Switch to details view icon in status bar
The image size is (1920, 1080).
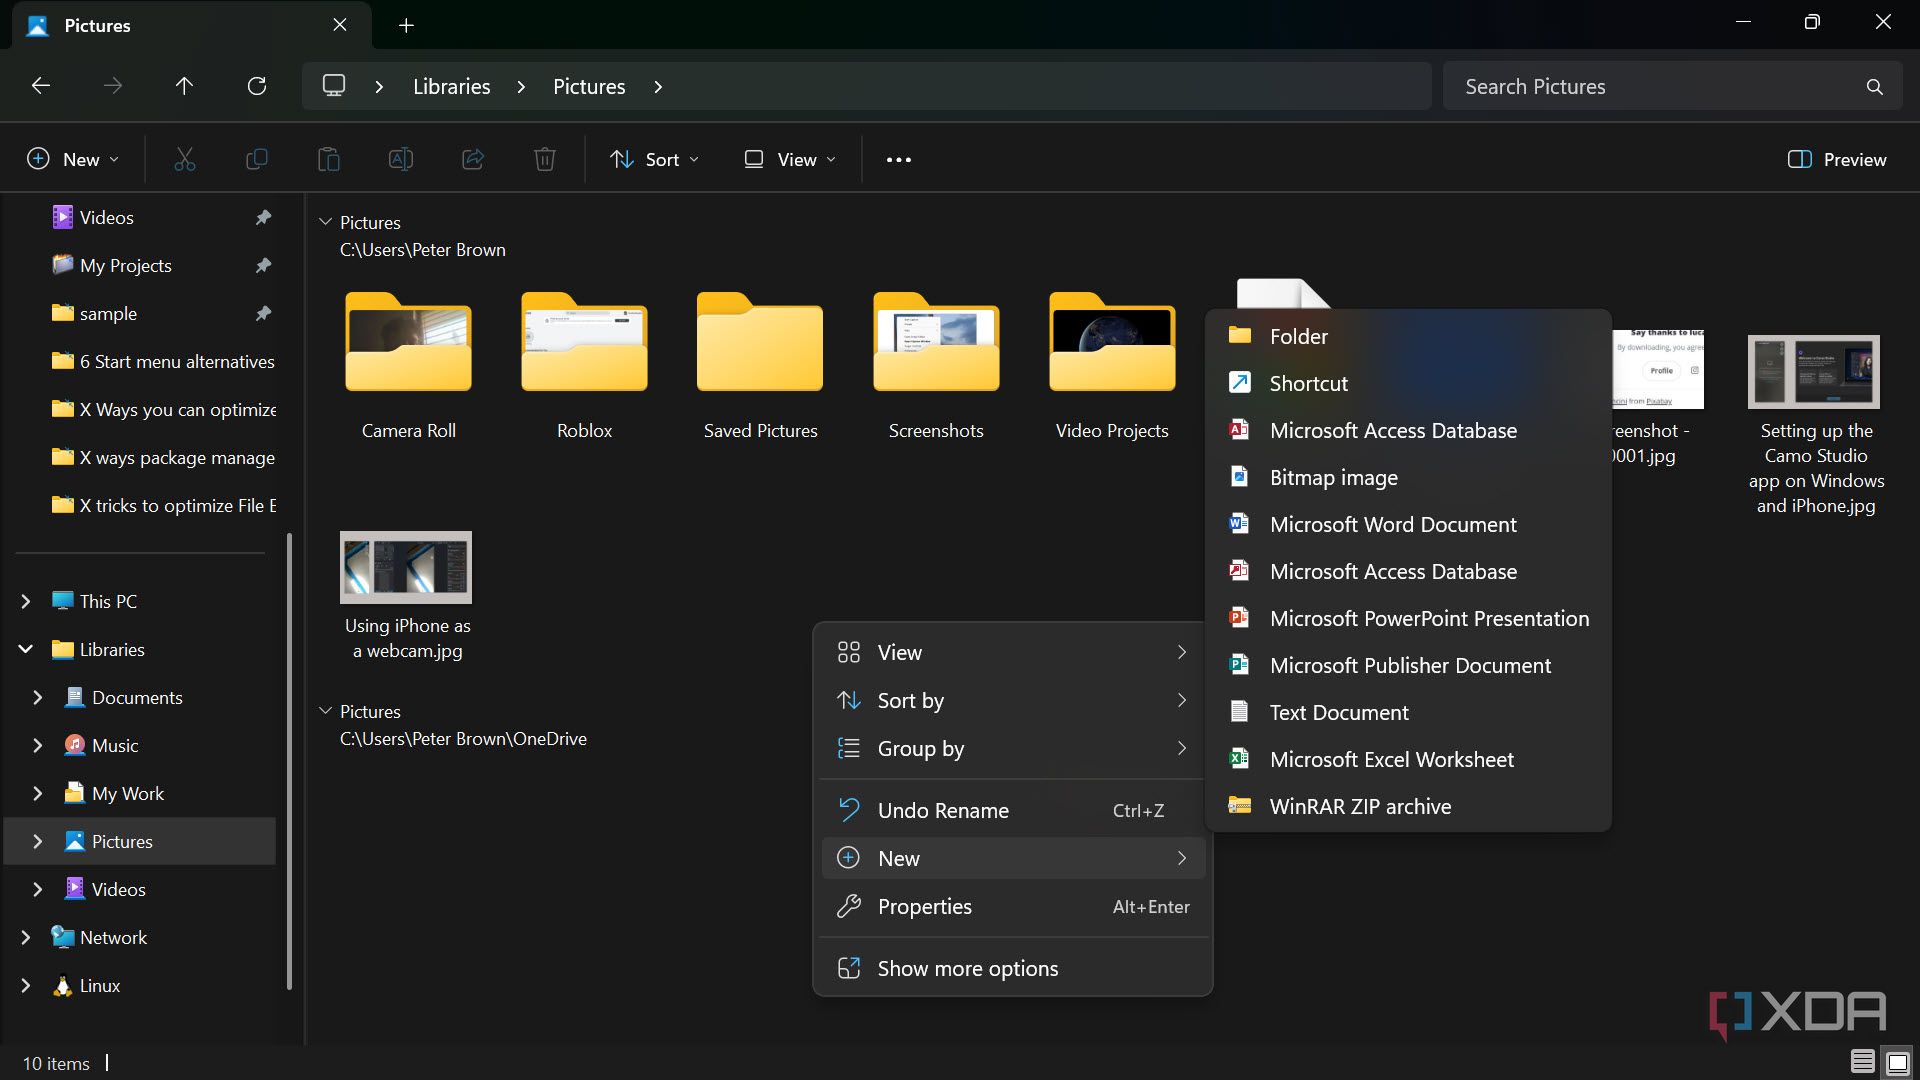(1862, 1062)
